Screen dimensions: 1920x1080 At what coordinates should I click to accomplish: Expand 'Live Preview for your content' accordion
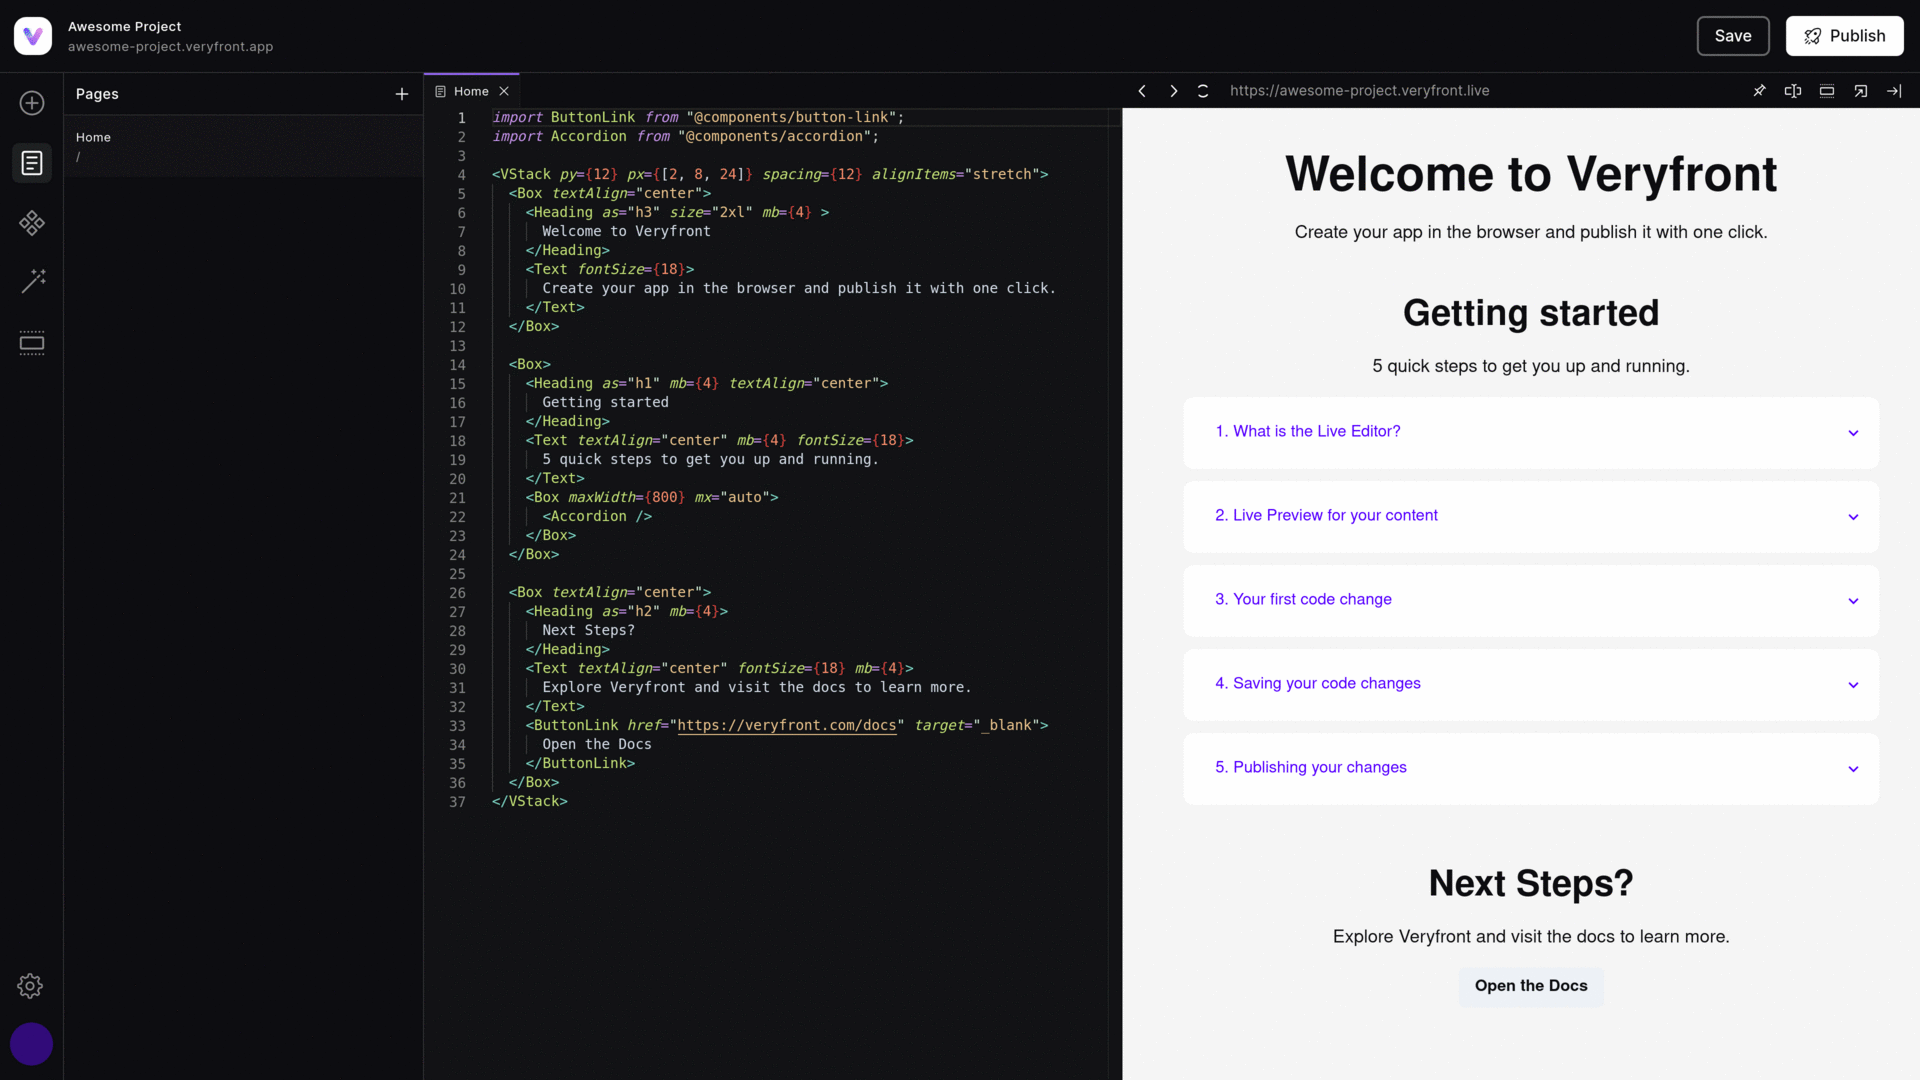1531,516
